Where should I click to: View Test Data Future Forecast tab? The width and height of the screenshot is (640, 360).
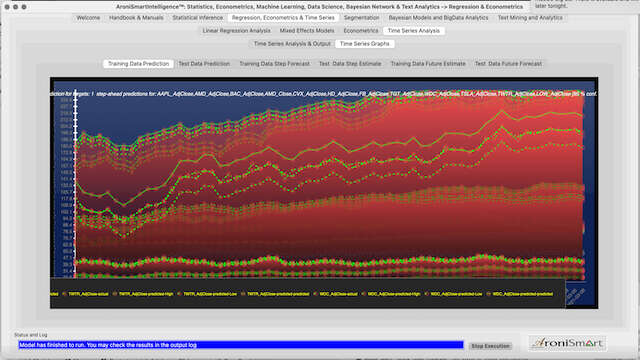point(508,64)
